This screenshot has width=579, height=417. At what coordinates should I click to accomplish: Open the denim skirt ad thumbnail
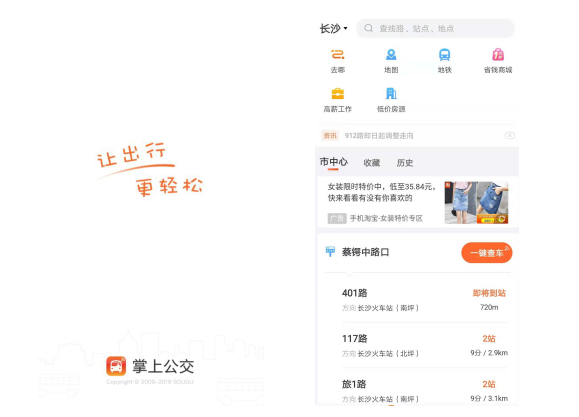pos(476,202)
